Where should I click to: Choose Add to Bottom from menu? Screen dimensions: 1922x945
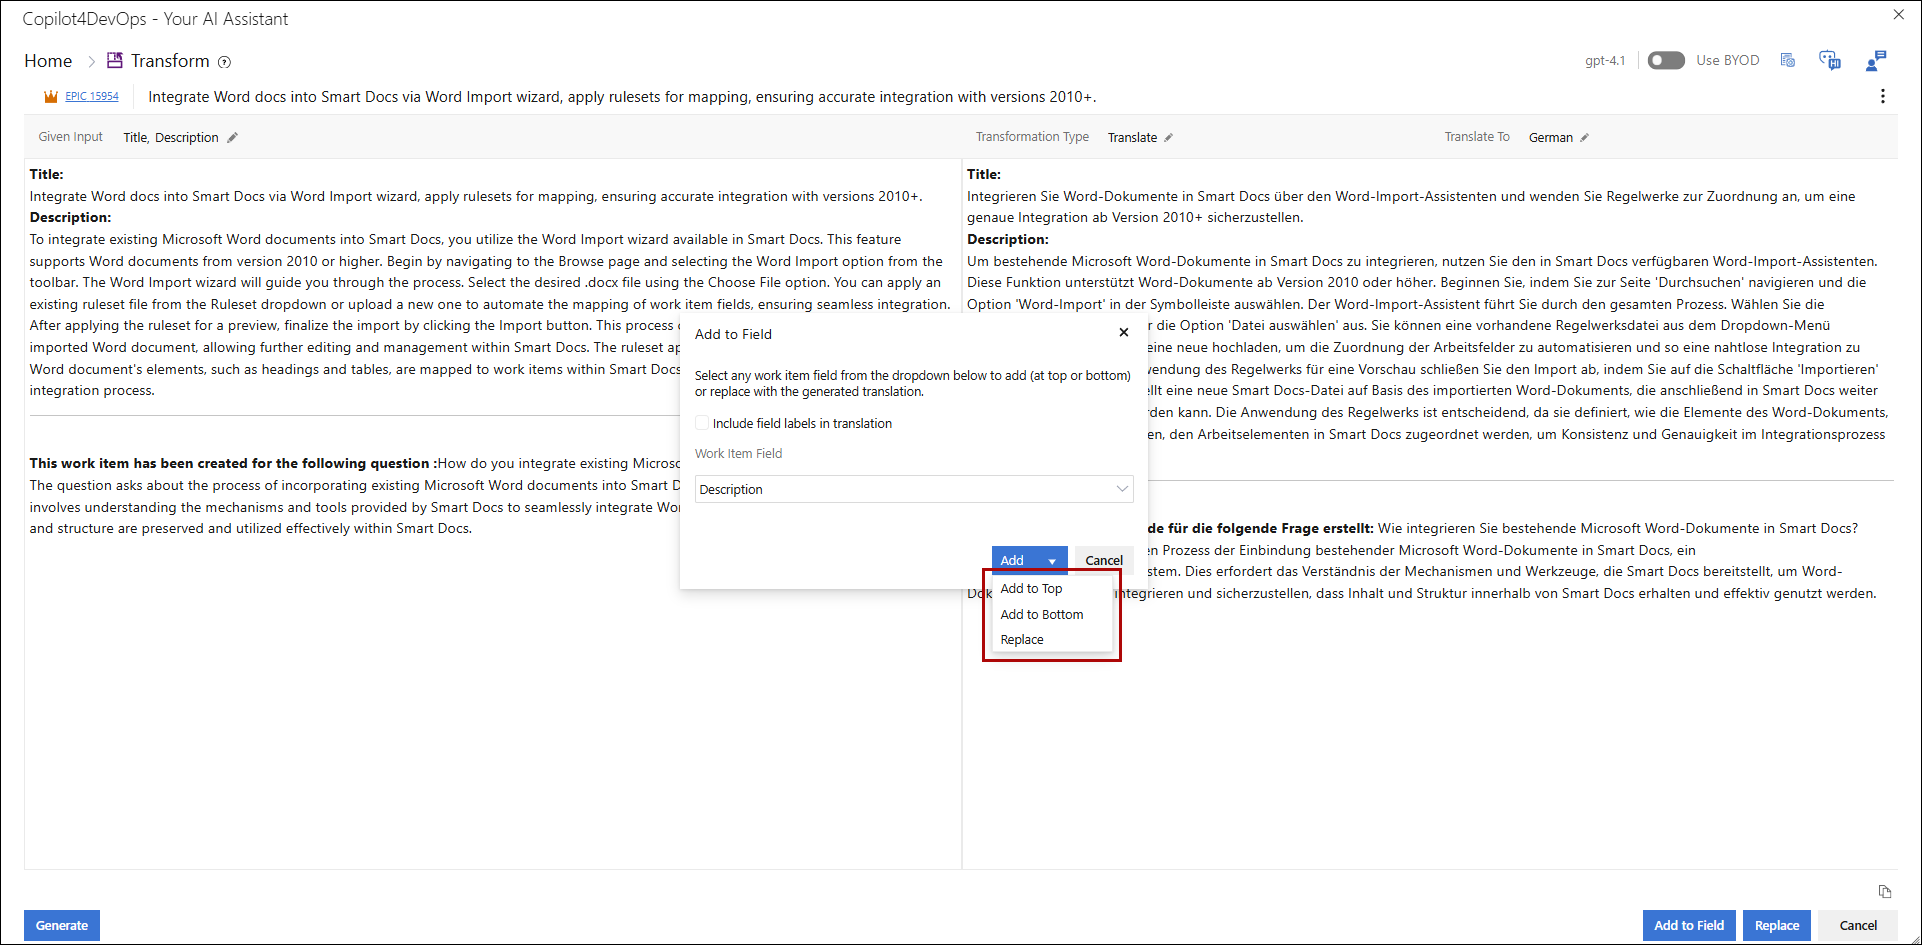coord(1041,615)
